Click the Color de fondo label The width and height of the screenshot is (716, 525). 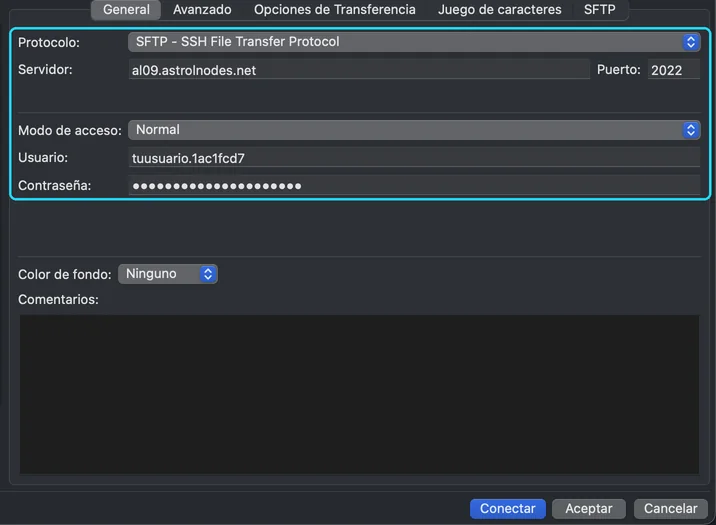coord(64,274)
